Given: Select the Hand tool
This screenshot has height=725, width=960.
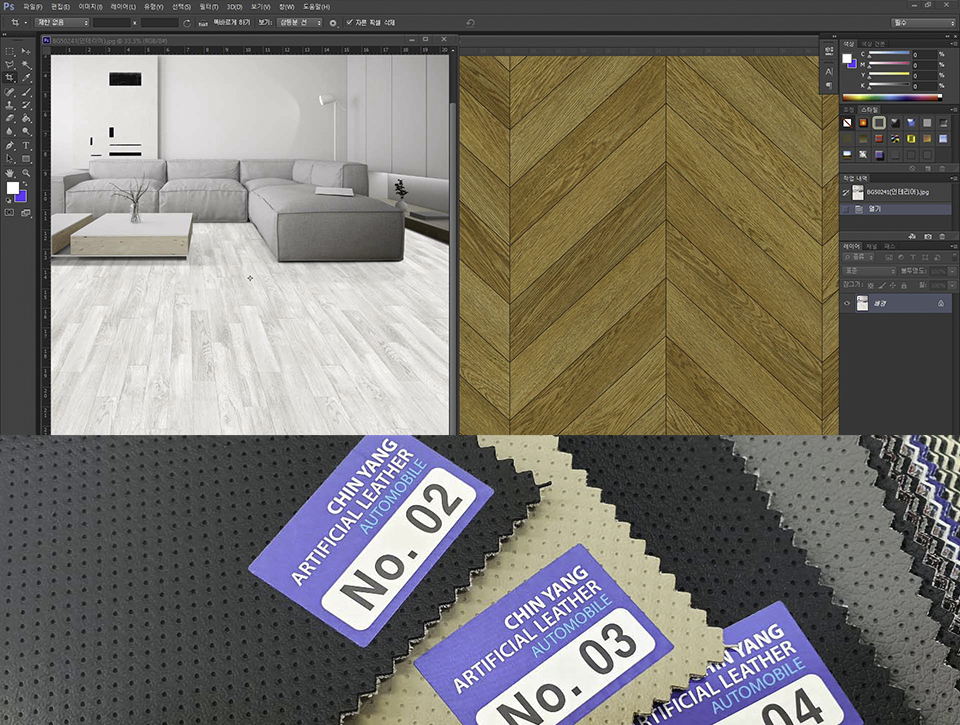Looking at the screenshot, I should [x=10, y=173].
